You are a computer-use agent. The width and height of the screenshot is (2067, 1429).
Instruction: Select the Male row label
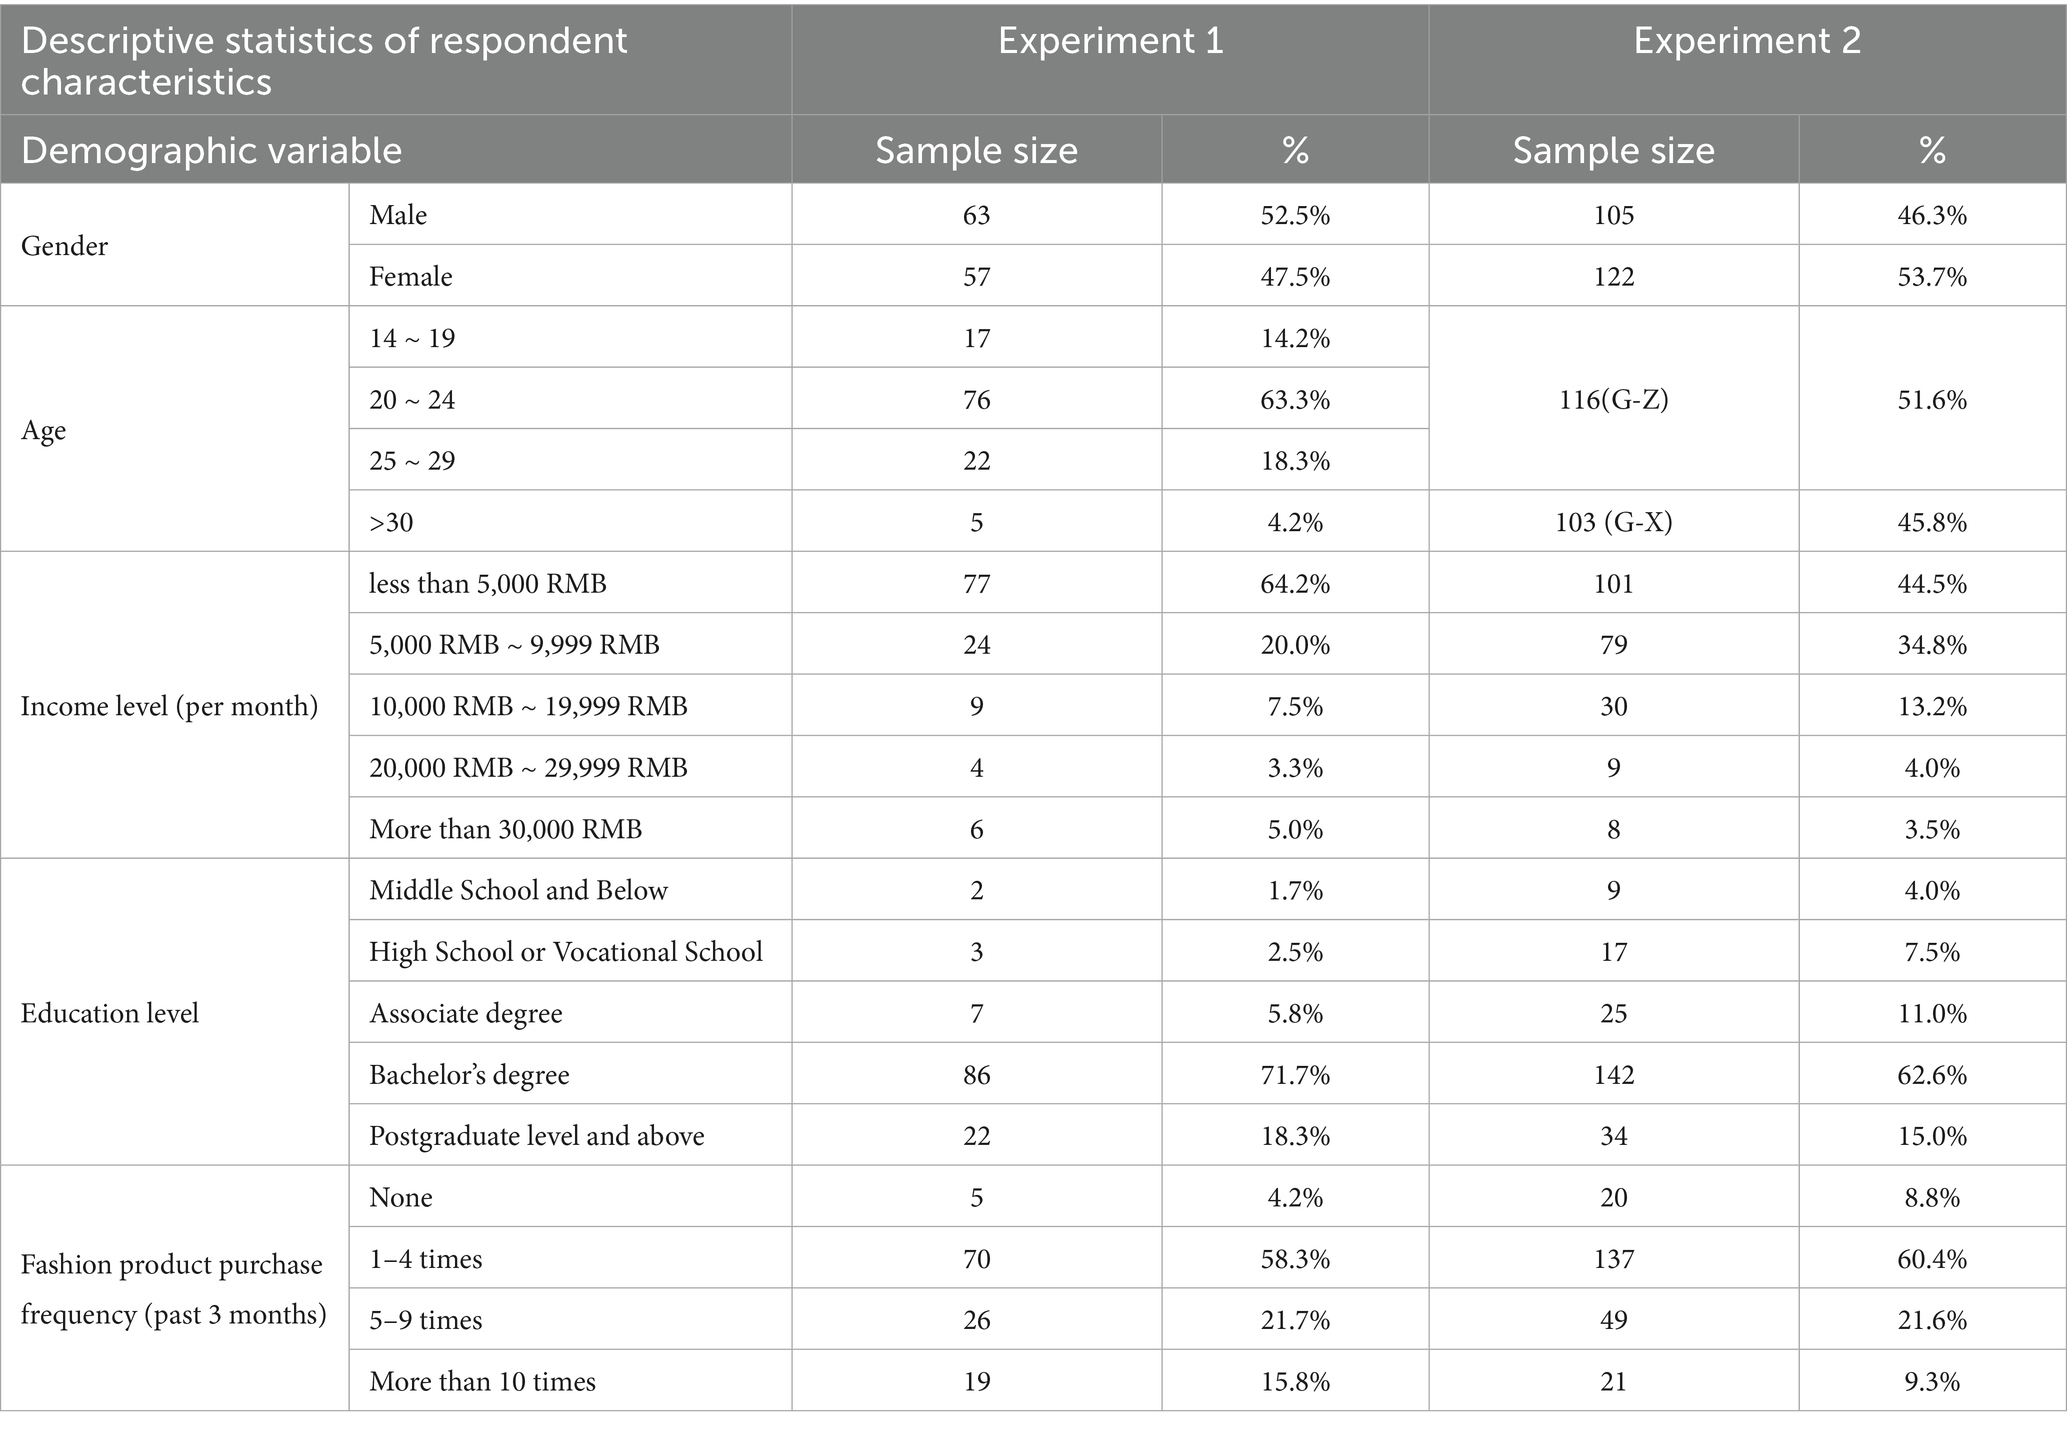point(398,215)
